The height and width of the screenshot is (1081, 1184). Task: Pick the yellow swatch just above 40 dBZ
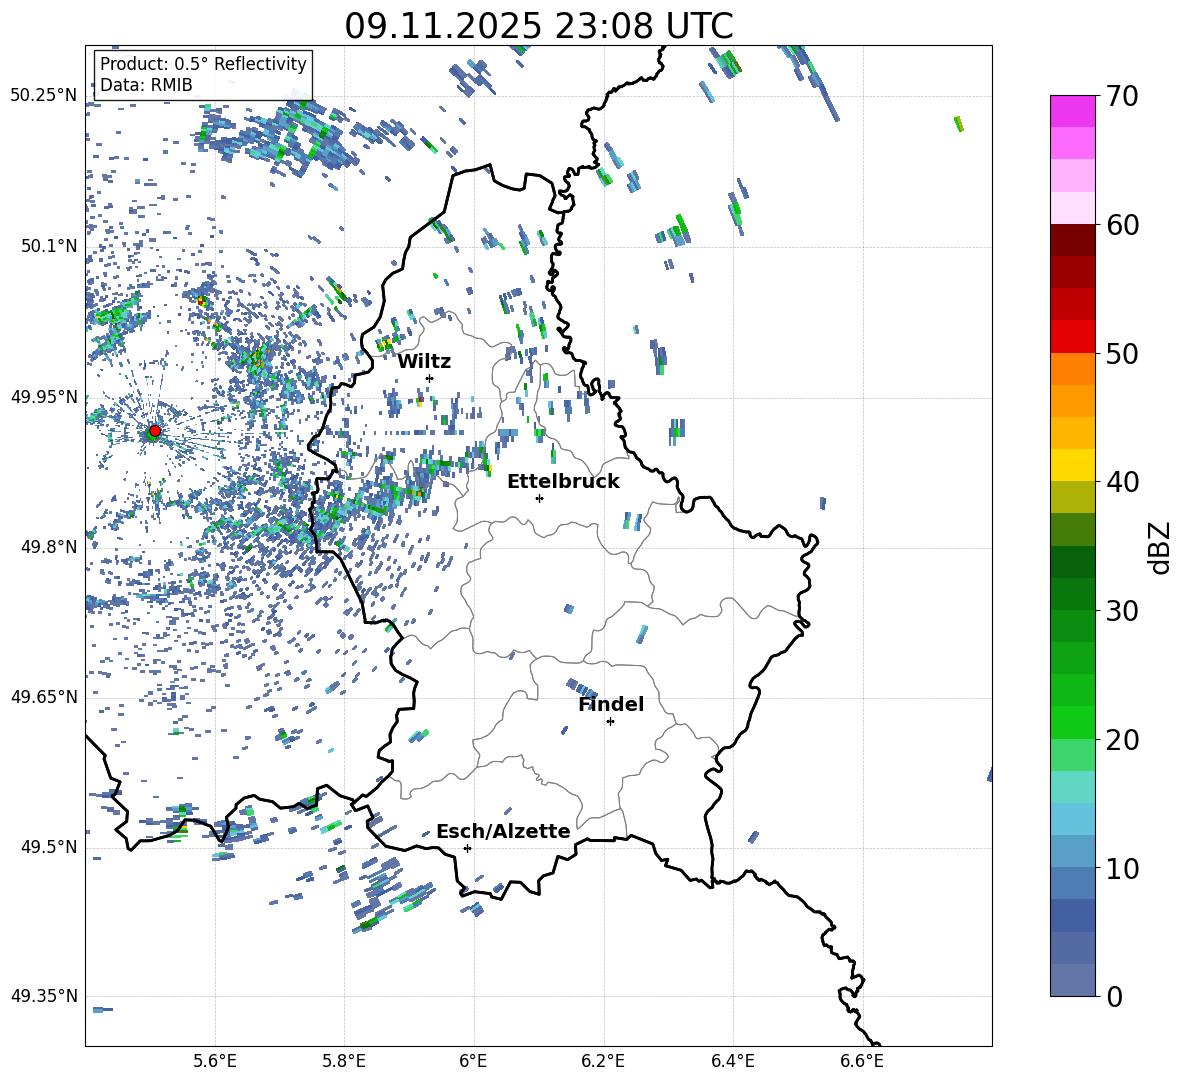1073,465
